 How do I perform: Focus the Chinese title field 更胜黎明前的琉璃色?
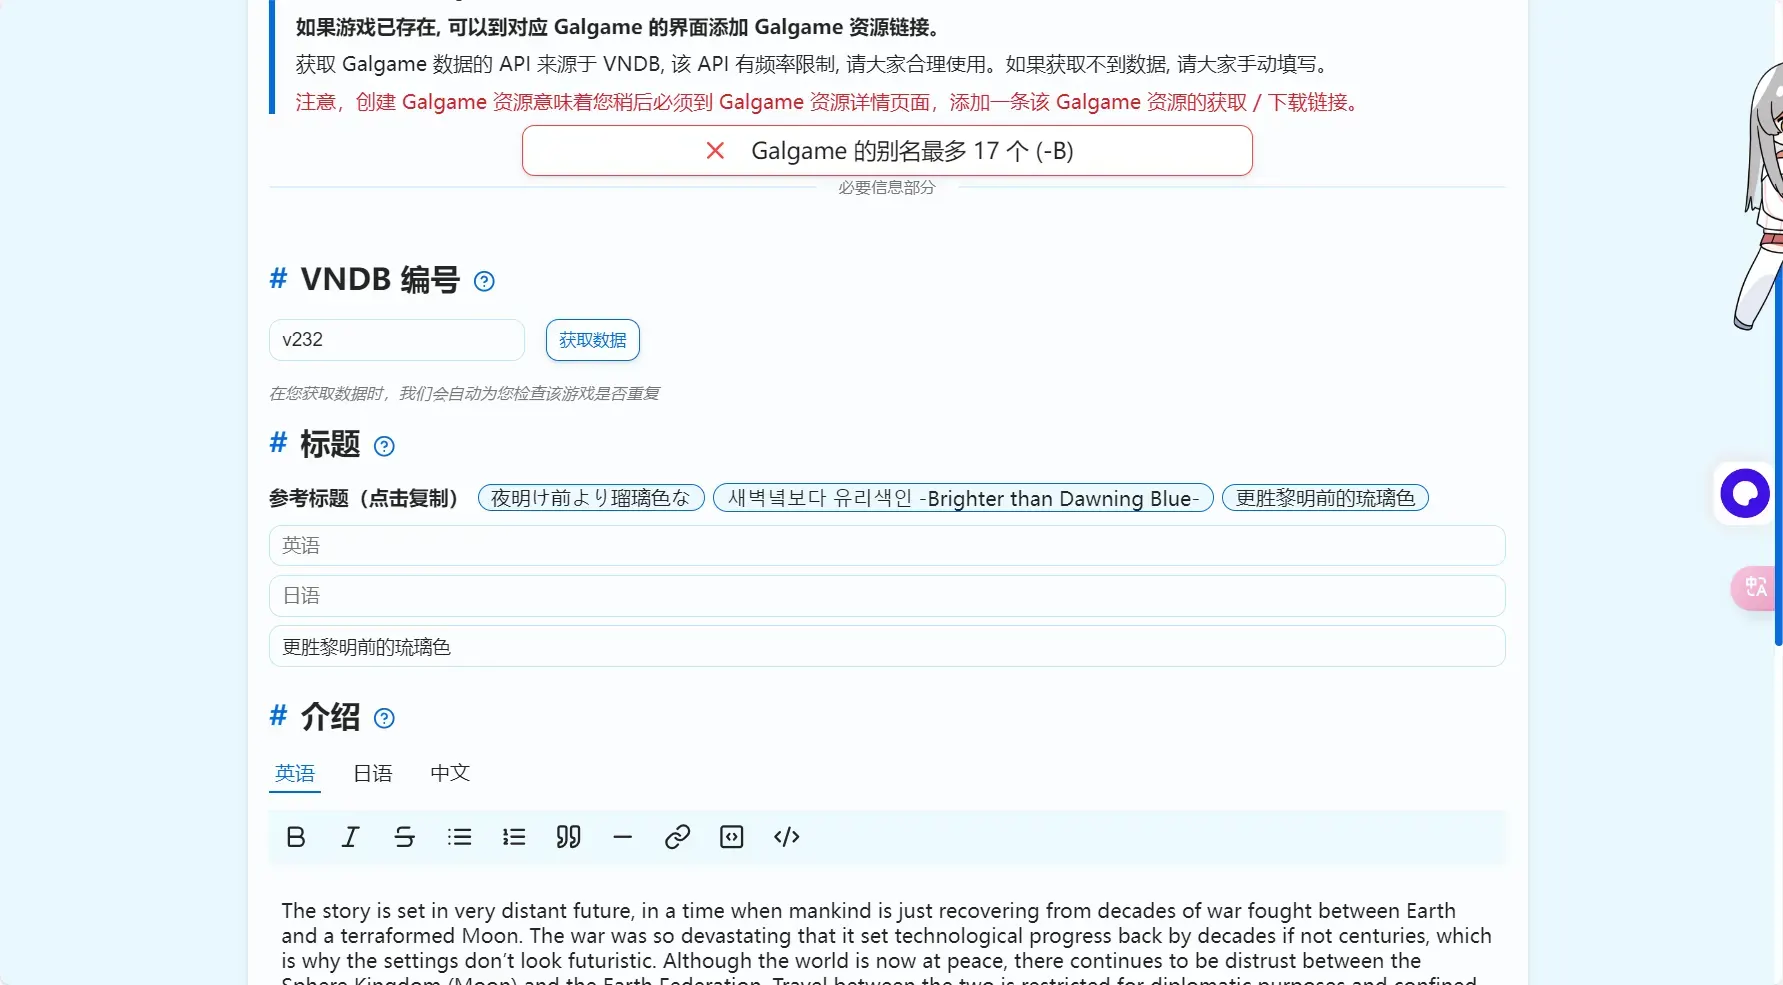(887, 647)
